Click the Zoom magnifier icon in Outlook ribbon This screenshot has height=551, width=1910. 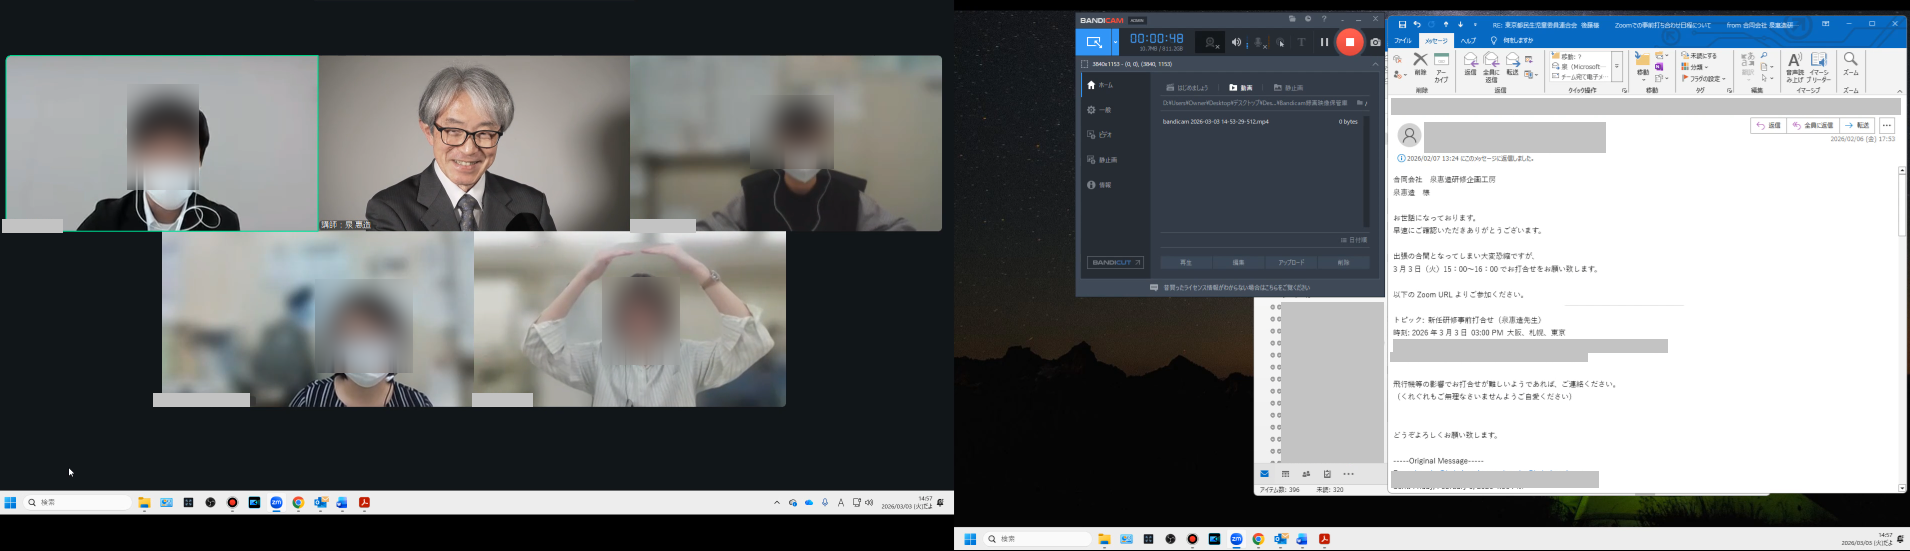pyautogui.click(x=1850, y=64)
